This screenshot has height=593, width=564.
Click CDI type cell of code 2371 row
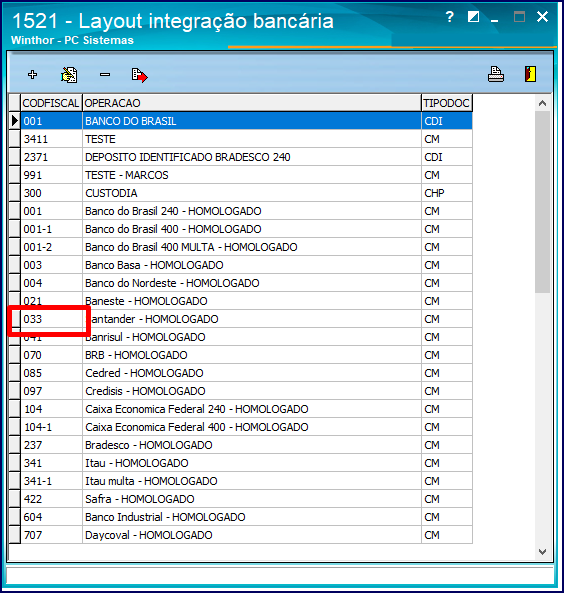[447, 157]
